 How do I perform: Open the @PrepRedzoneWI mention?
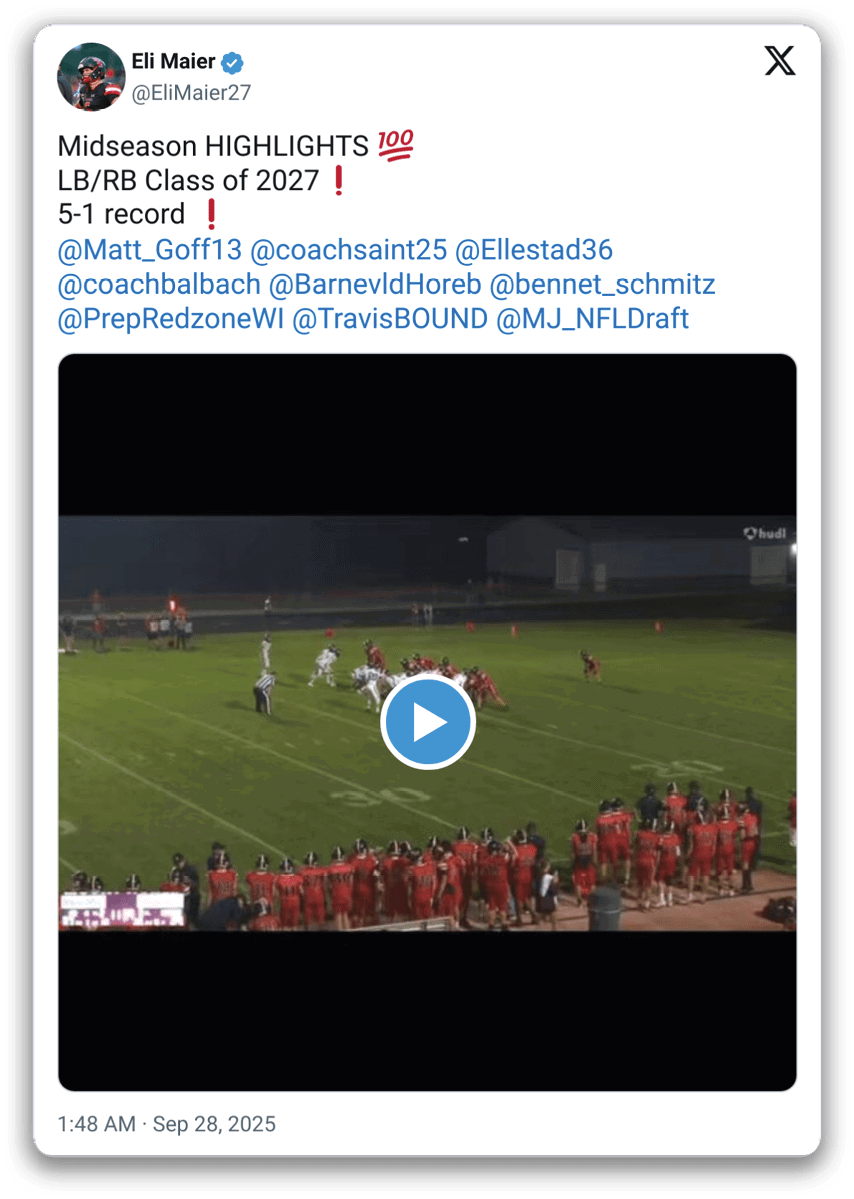pos(171,319)
